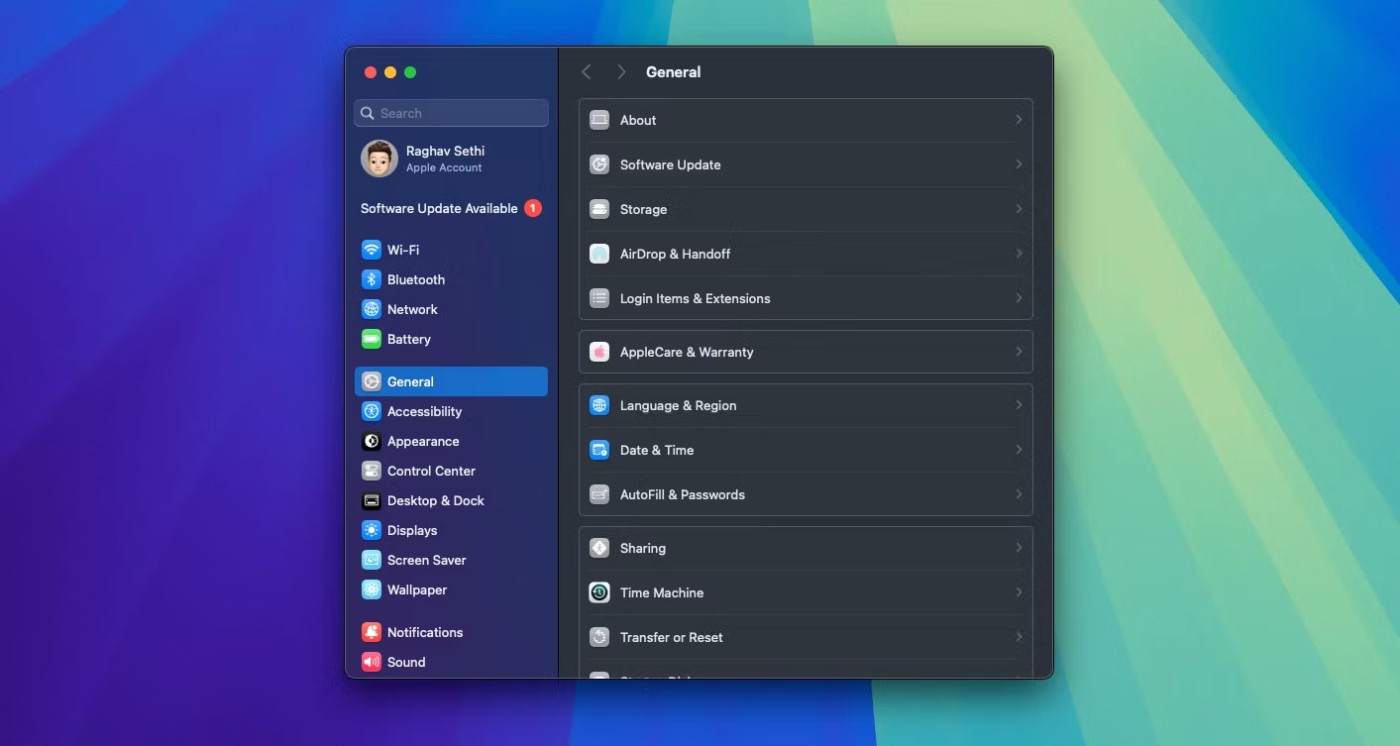Click the Wi-Fi icon in sidebar

(x=371, y=250)
